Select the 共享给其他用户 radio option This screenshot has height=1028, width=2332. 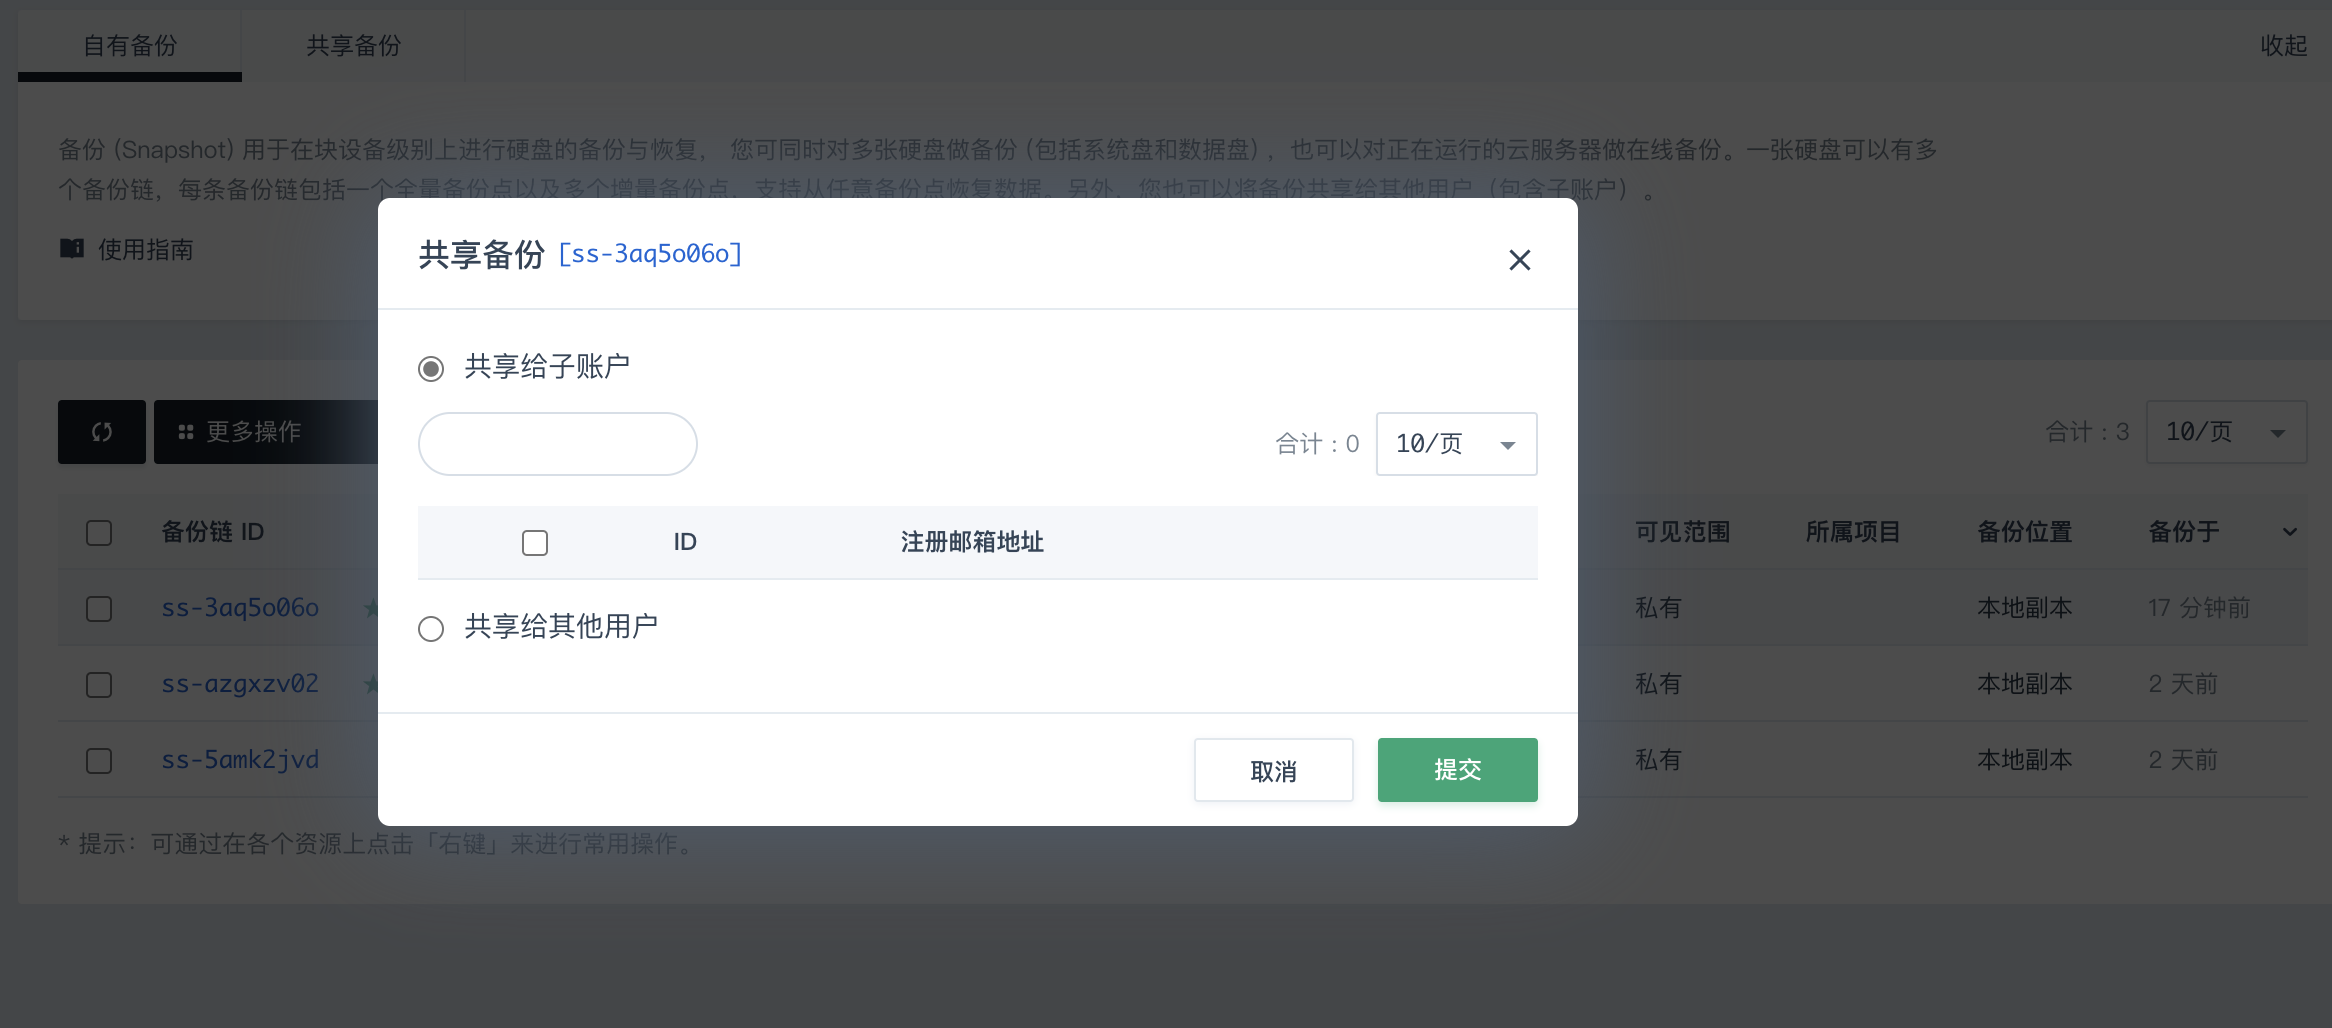431,629
